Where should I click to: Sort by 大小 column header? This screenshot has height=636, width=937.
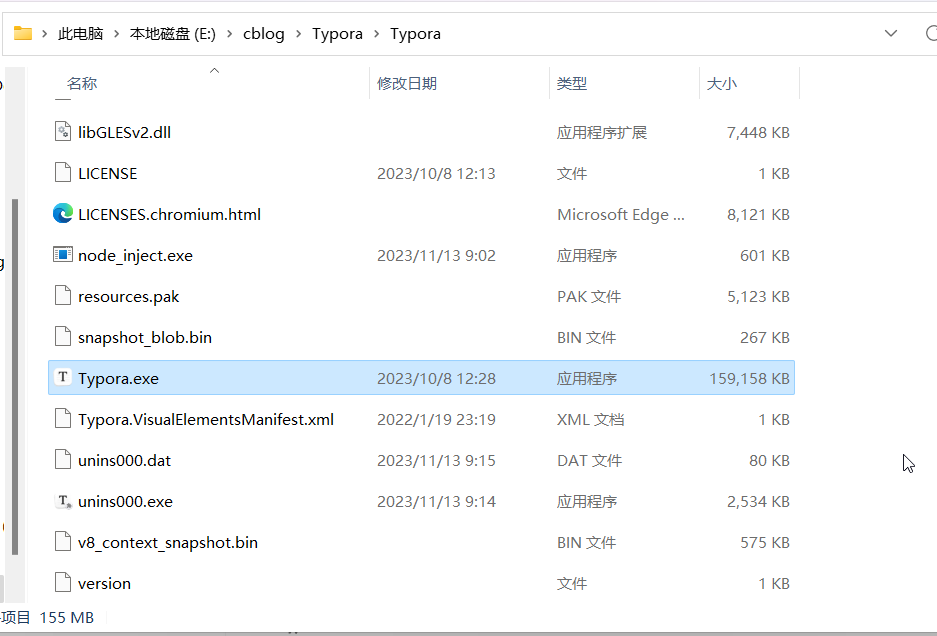[x=722, y=83]
